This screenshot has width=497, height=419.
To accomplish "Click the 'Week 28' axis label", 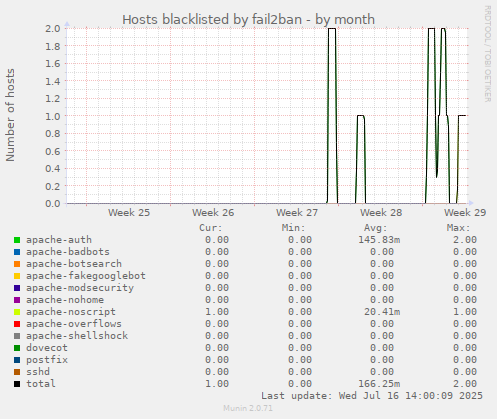I will point(381,213).
